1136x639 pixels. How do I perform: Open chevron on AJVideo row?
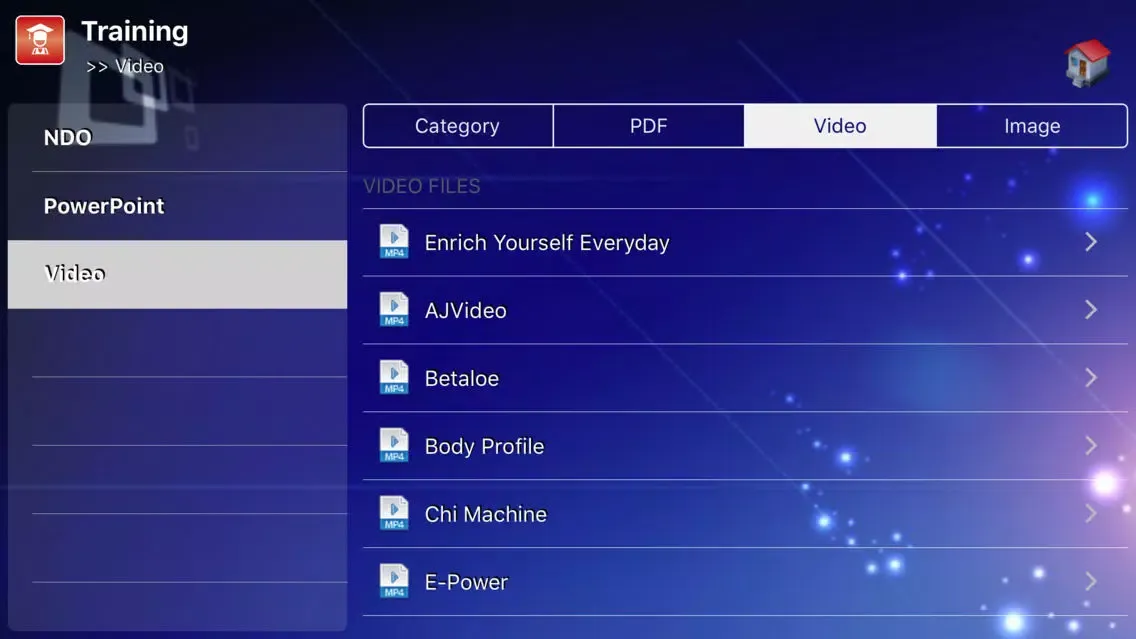(x=1091, y=310)
